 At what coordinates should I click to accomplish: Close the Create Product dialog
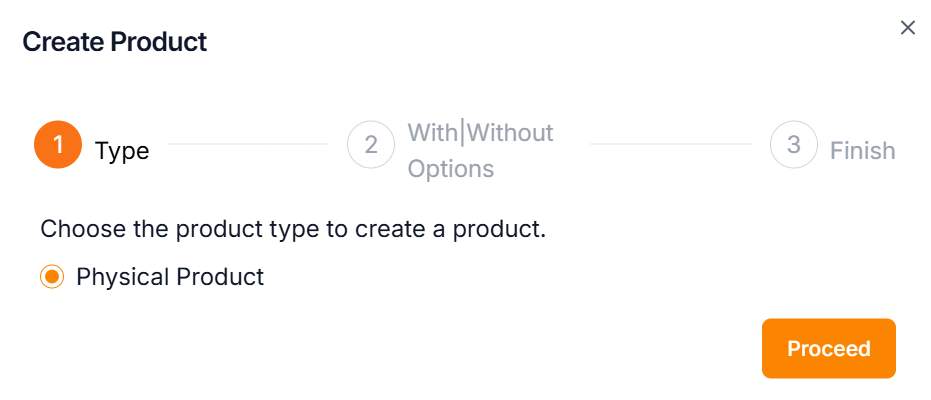(908, 28)
